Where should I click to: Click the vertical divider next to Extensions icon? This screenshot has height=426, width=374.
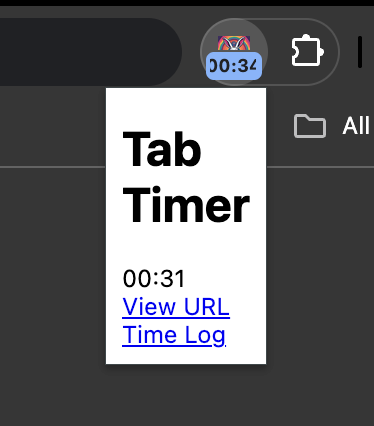pyautogui.click(x=360, y=52)
